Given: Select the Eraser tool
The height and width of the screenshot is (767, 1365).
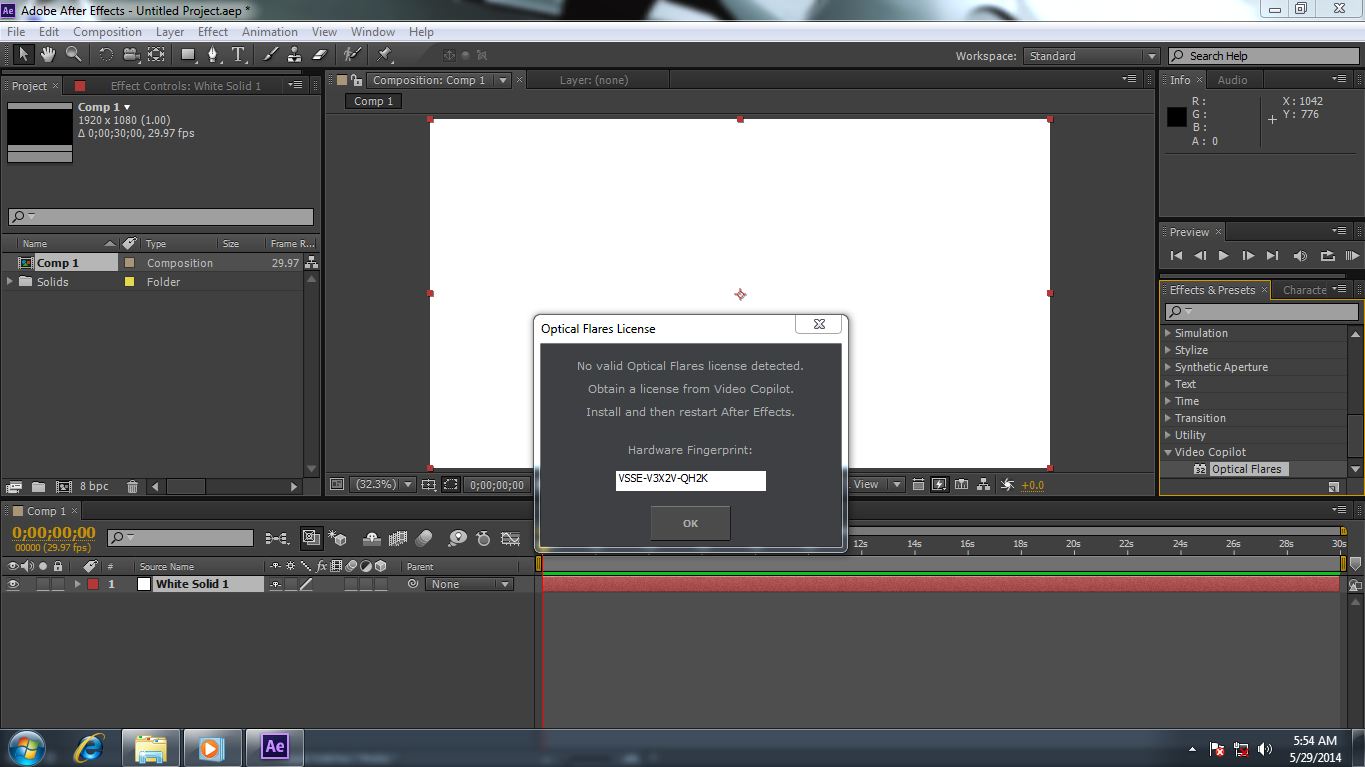Looking at the screenshot, I should click(320, 55).
